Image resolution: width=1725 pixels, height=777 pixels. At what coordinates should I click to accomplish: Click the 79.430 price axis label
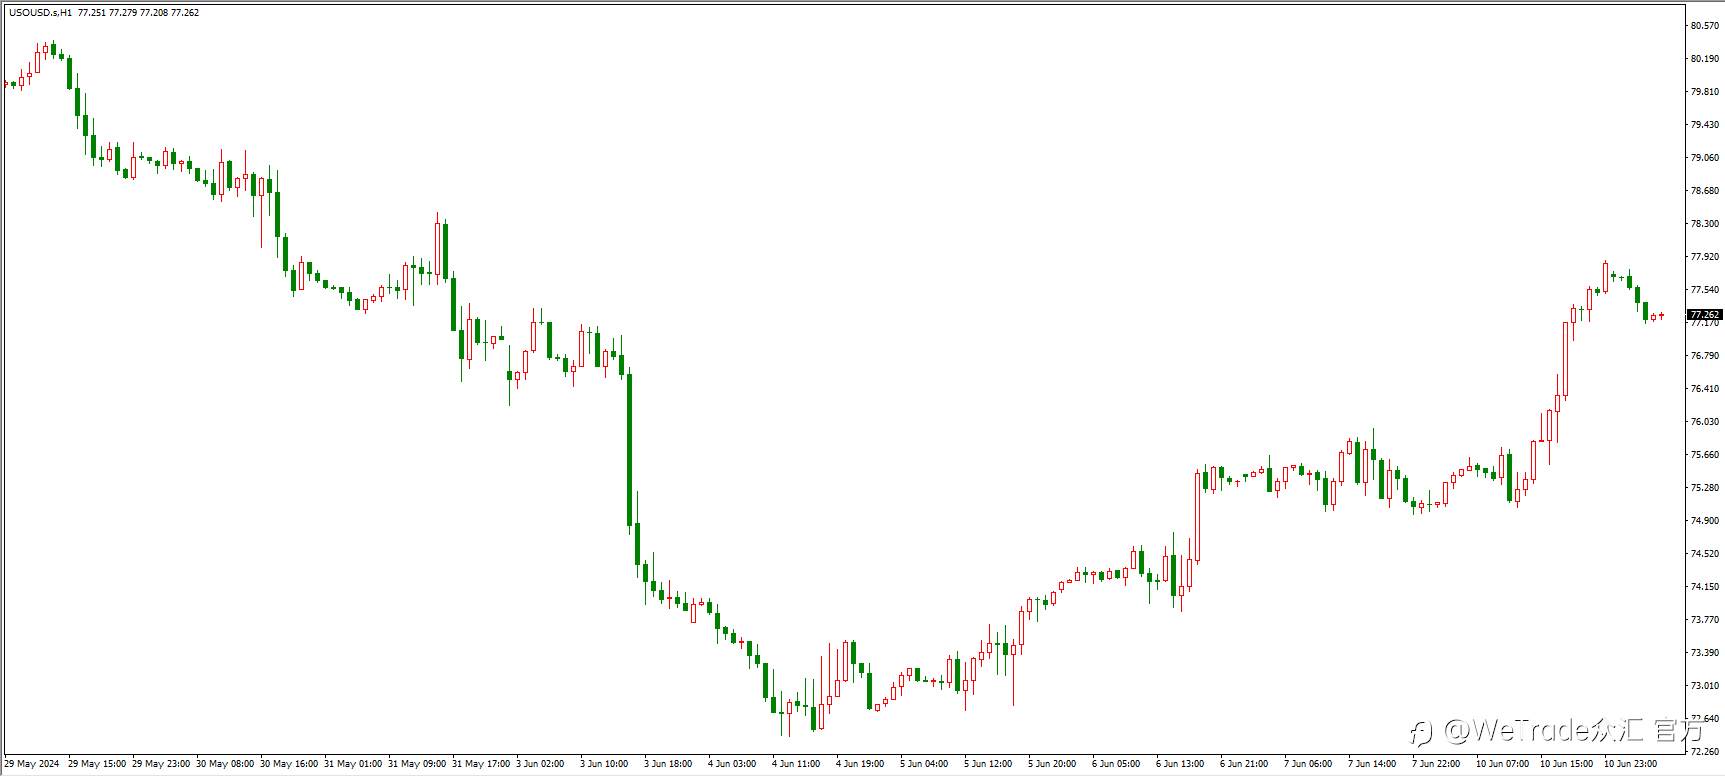pos(1704,125)
